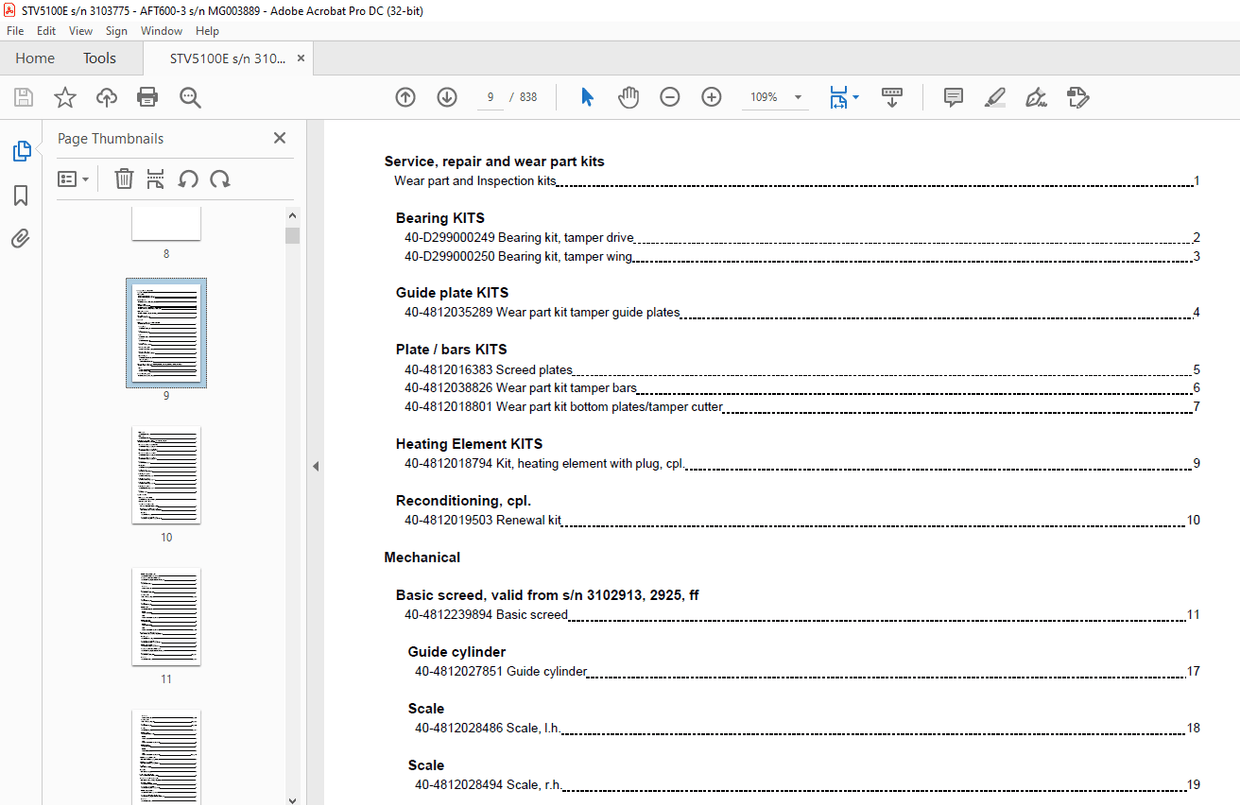Open the View menu
The height and width of the screenshot is (805, 1240).
(x=80, y=31)
